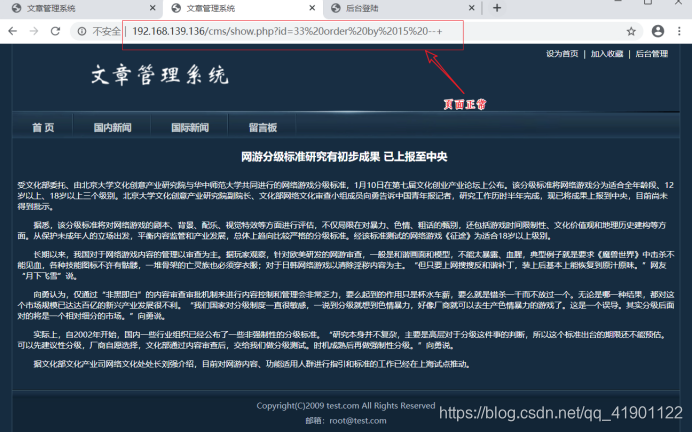
Task: Select the active second 文章管理系统 tab
Action: (x=242, y=8)
